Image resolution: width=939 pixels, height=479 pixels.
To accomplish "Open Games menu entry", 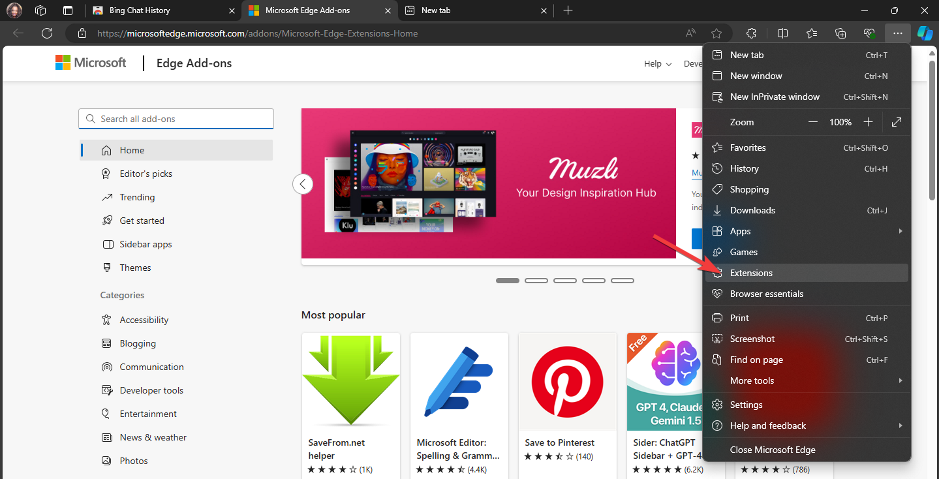I will 807,252.
